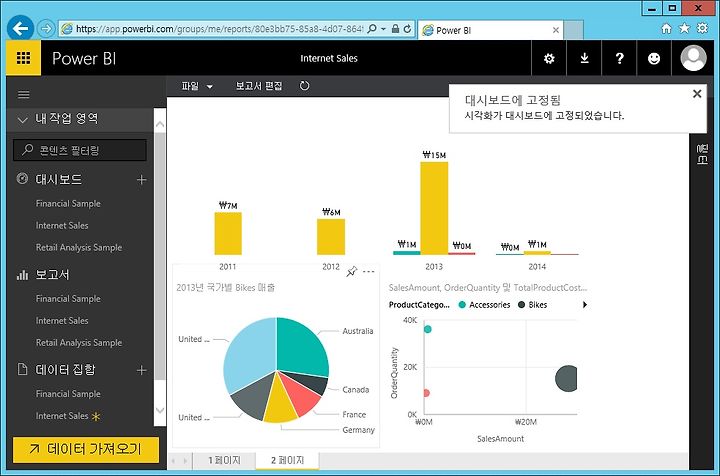This screenshot has width=720, height=476.
Task: Select the 2 페이지 tab
Action: tap(287, 460)
